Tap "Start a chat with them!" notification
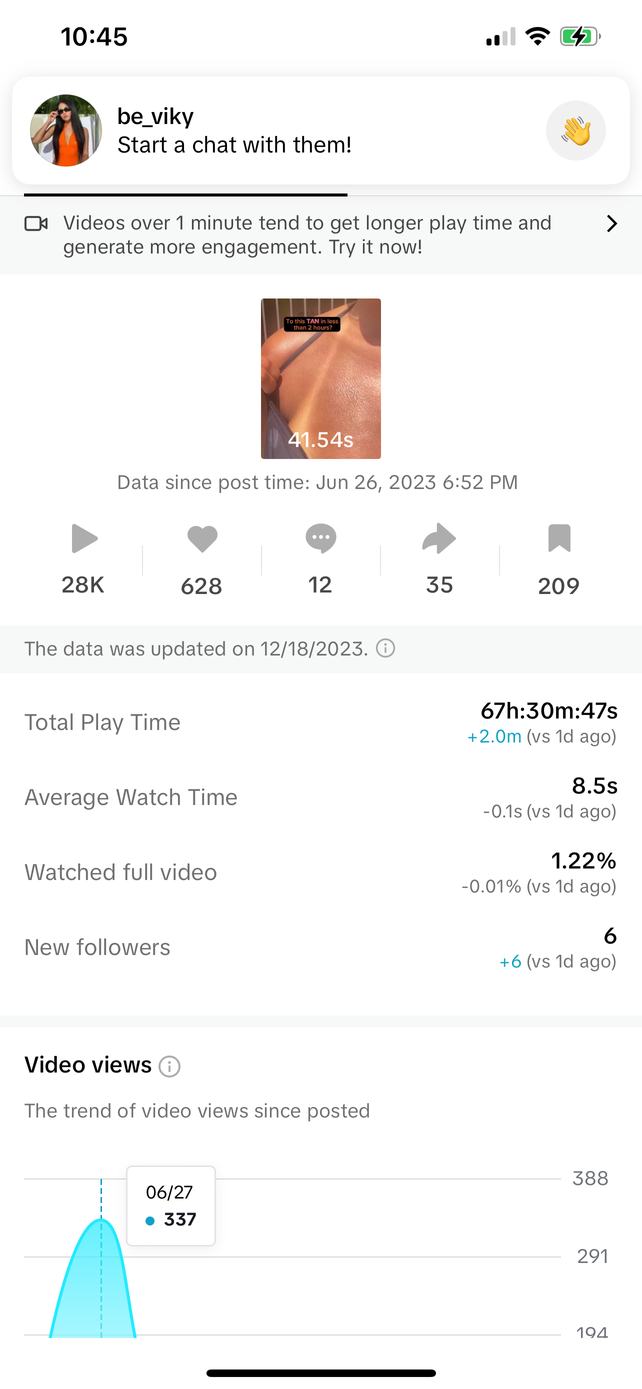This screenshot has width=642, height=1389. [x=234, y=145]
